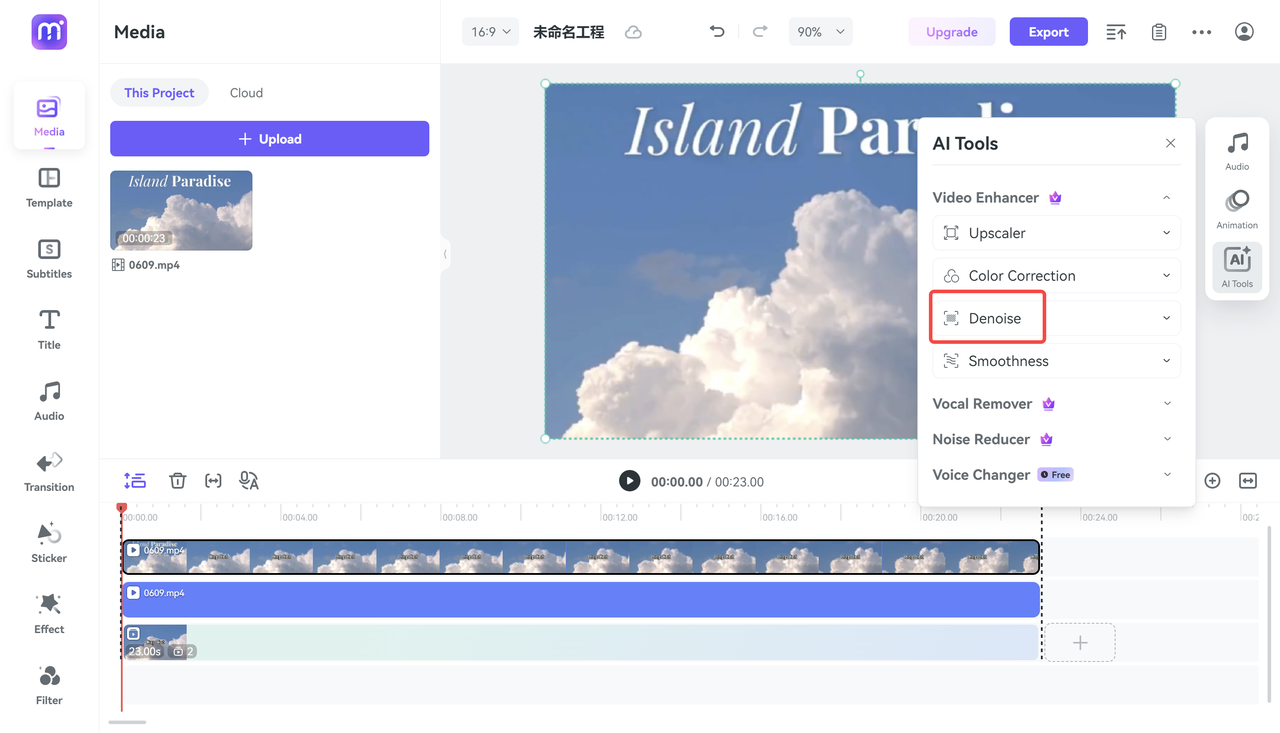
Task: Select the 0609.mp4 media thumbnail
Action: (181, 210)
